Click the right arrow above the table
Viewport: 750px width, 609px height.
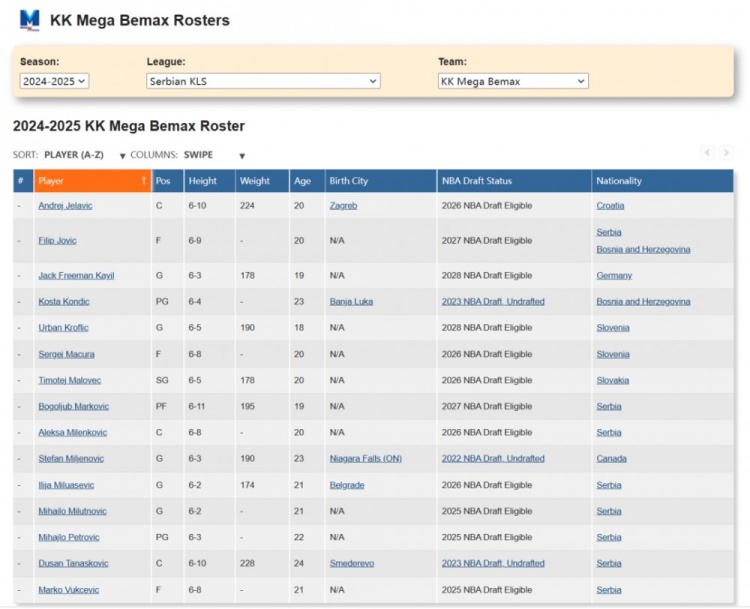pos(727,153)
